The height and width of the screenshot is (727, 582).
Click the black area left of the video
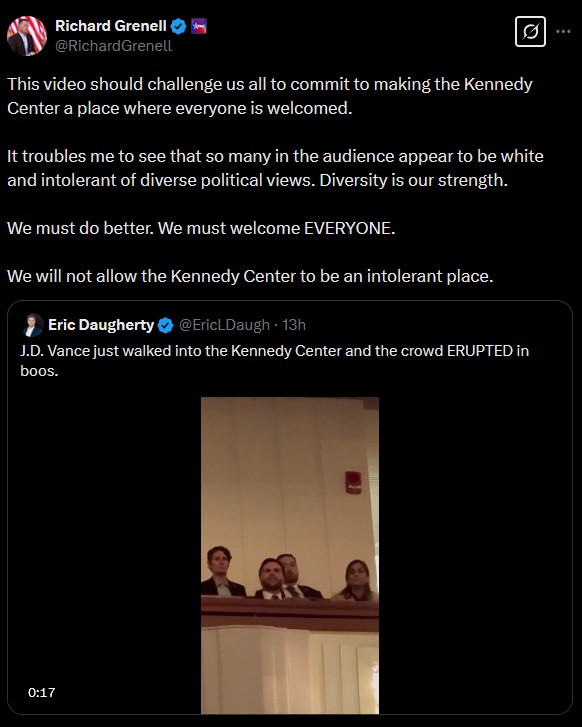[x=104, y=555]
